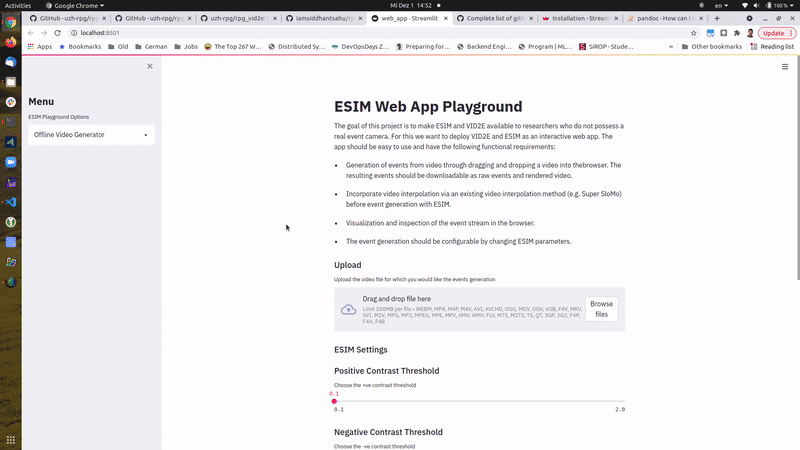Show Applications grid in the dock
The image size is (800, 450).
tap(11, 440)
